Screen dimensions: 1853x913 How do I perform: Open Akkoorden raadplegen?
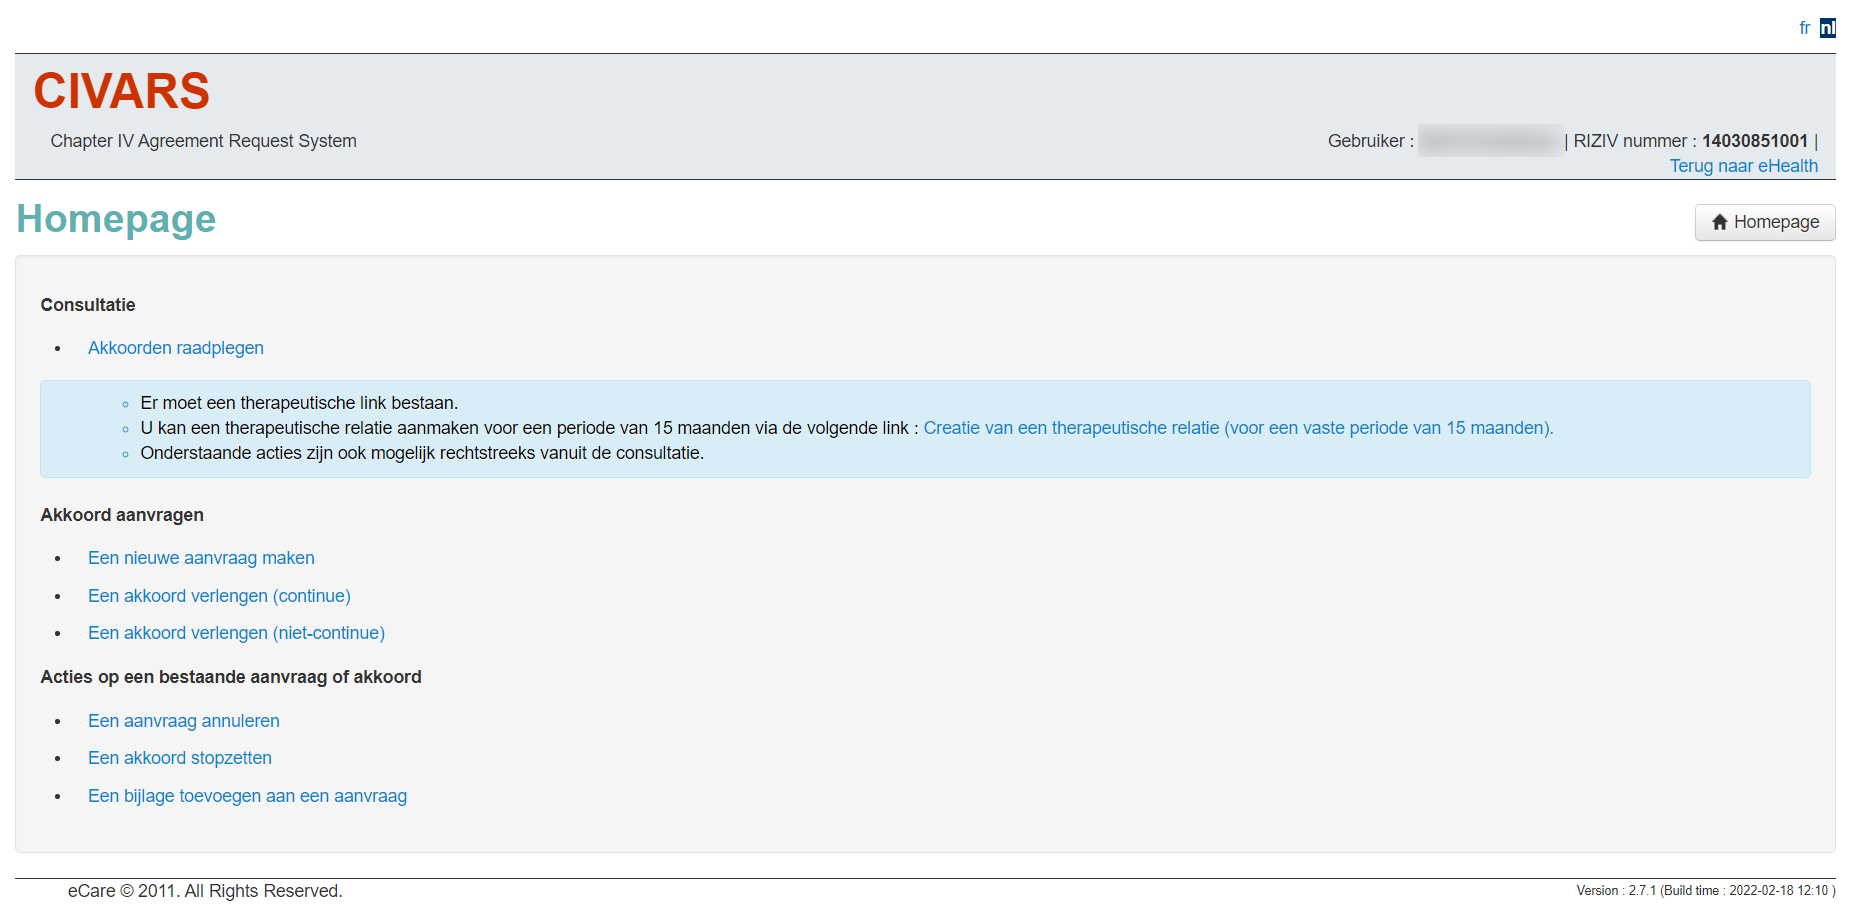pyautogui.click(x=176, y=348)
